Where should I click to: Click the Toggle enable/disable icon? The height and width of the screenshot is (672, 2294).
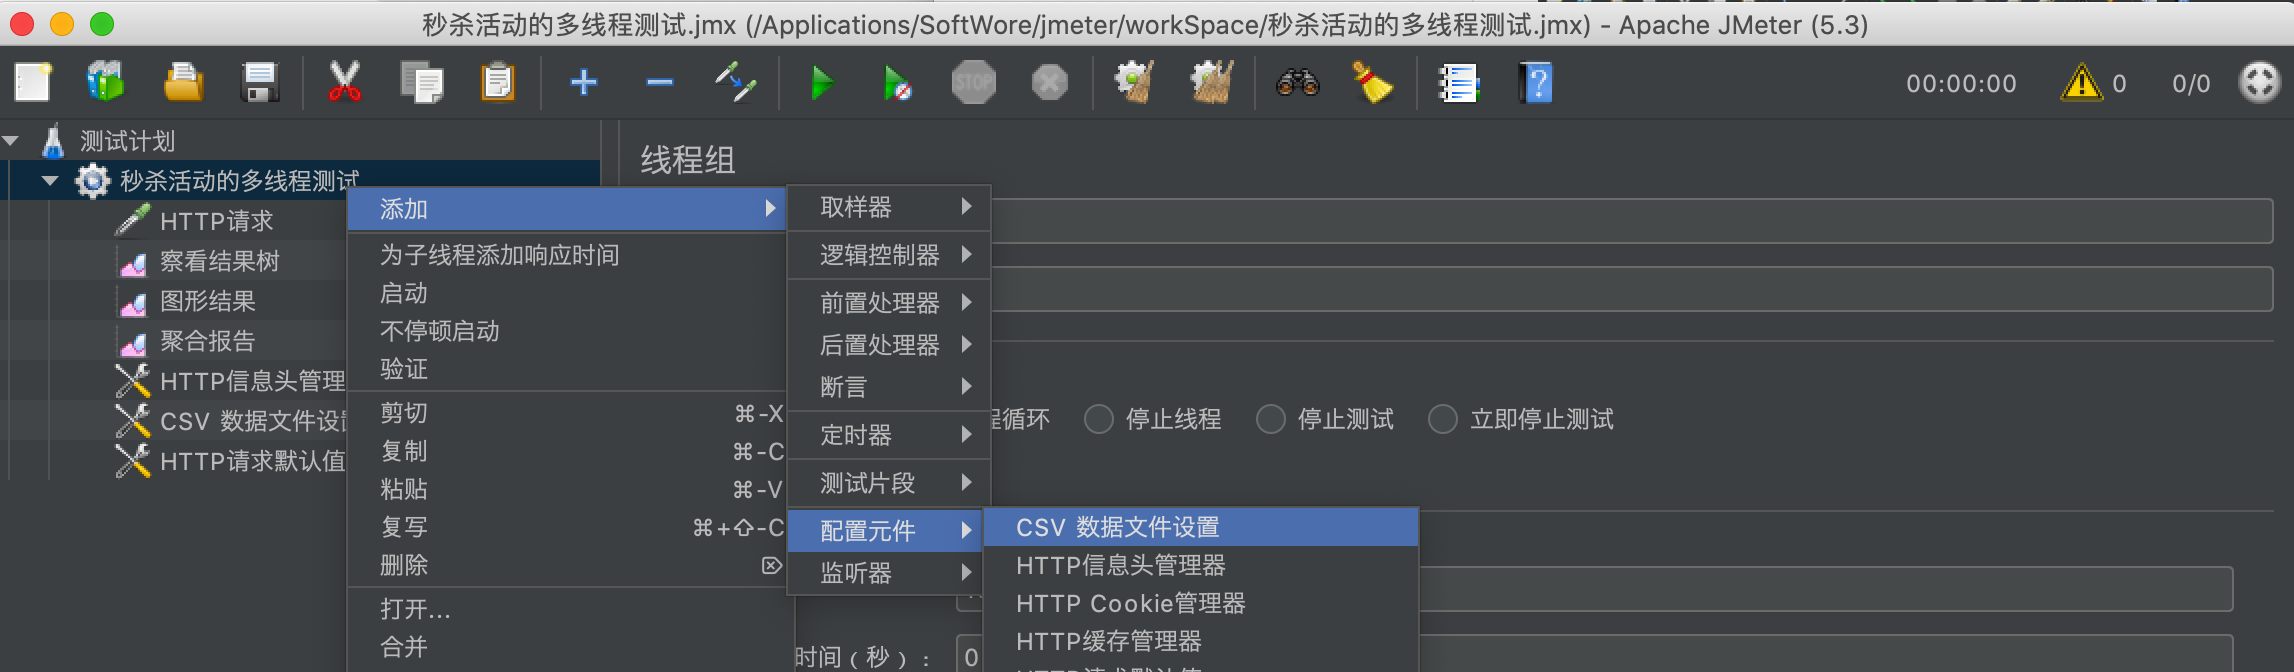pyautogui.click(x=735, y=82)
